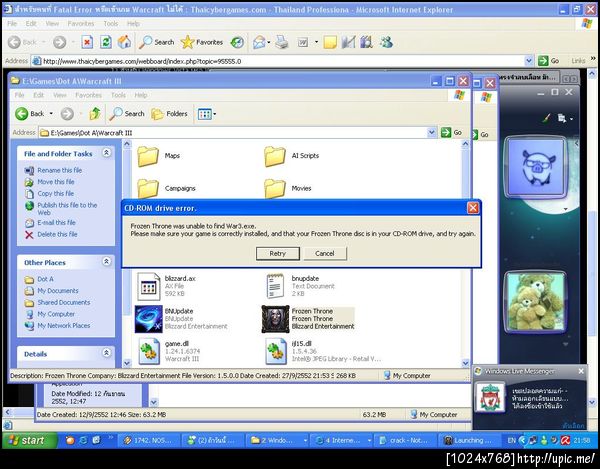Switch to Launching taskbar button
The width and height of the screenshot is (600, 469).
[468, 440]
